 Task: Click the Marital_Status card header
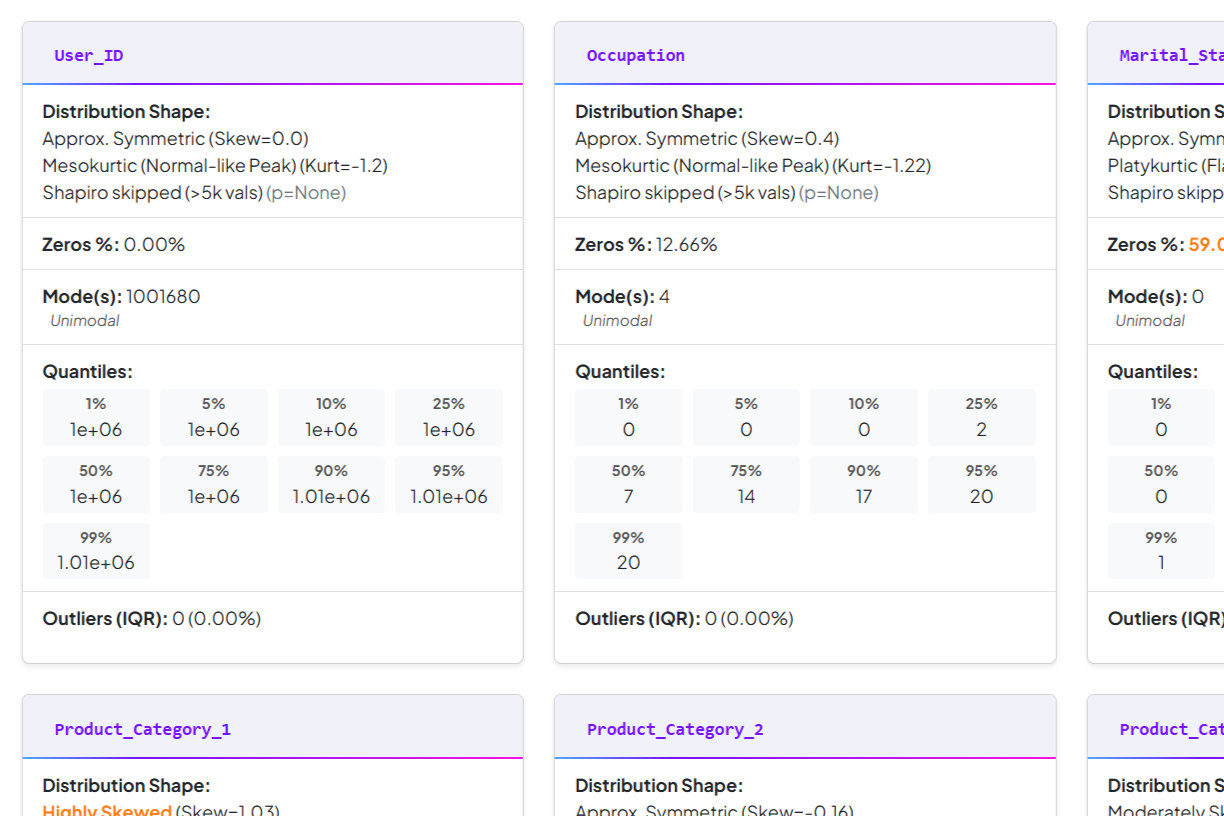1156,54
